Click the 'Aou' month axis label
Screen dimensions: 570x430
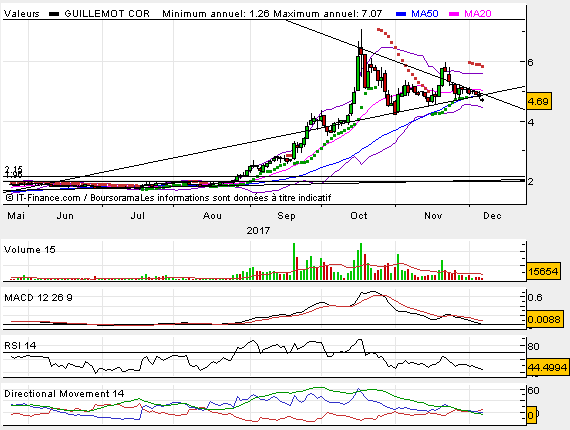212,216
